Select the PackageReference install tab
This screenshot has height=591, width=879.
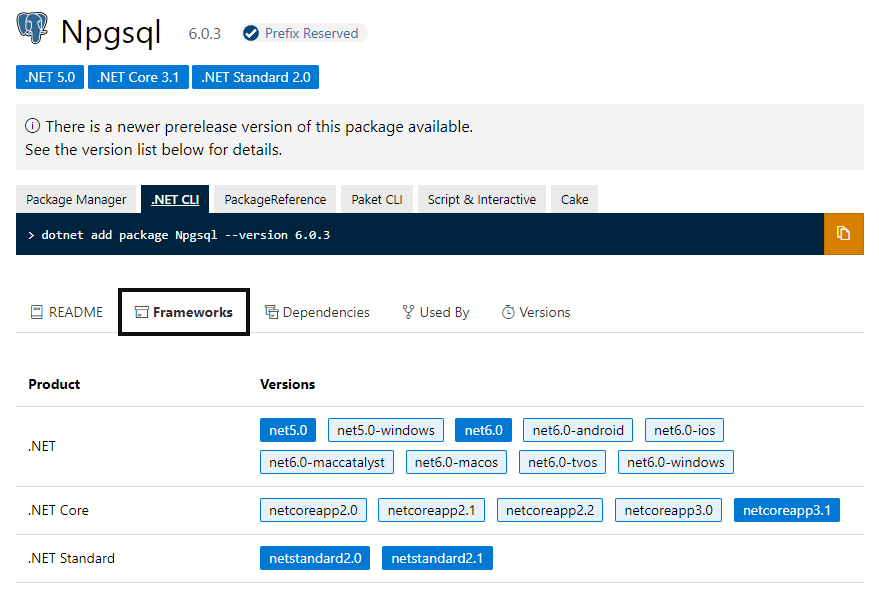[x=275, y=199]
